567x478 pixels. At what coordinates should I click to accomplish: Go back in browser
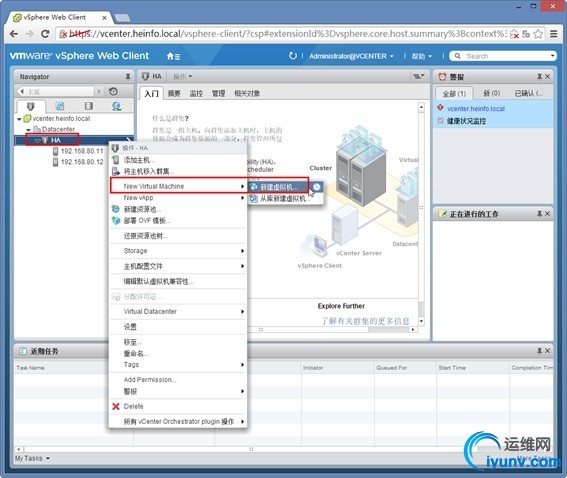point(14,34)
